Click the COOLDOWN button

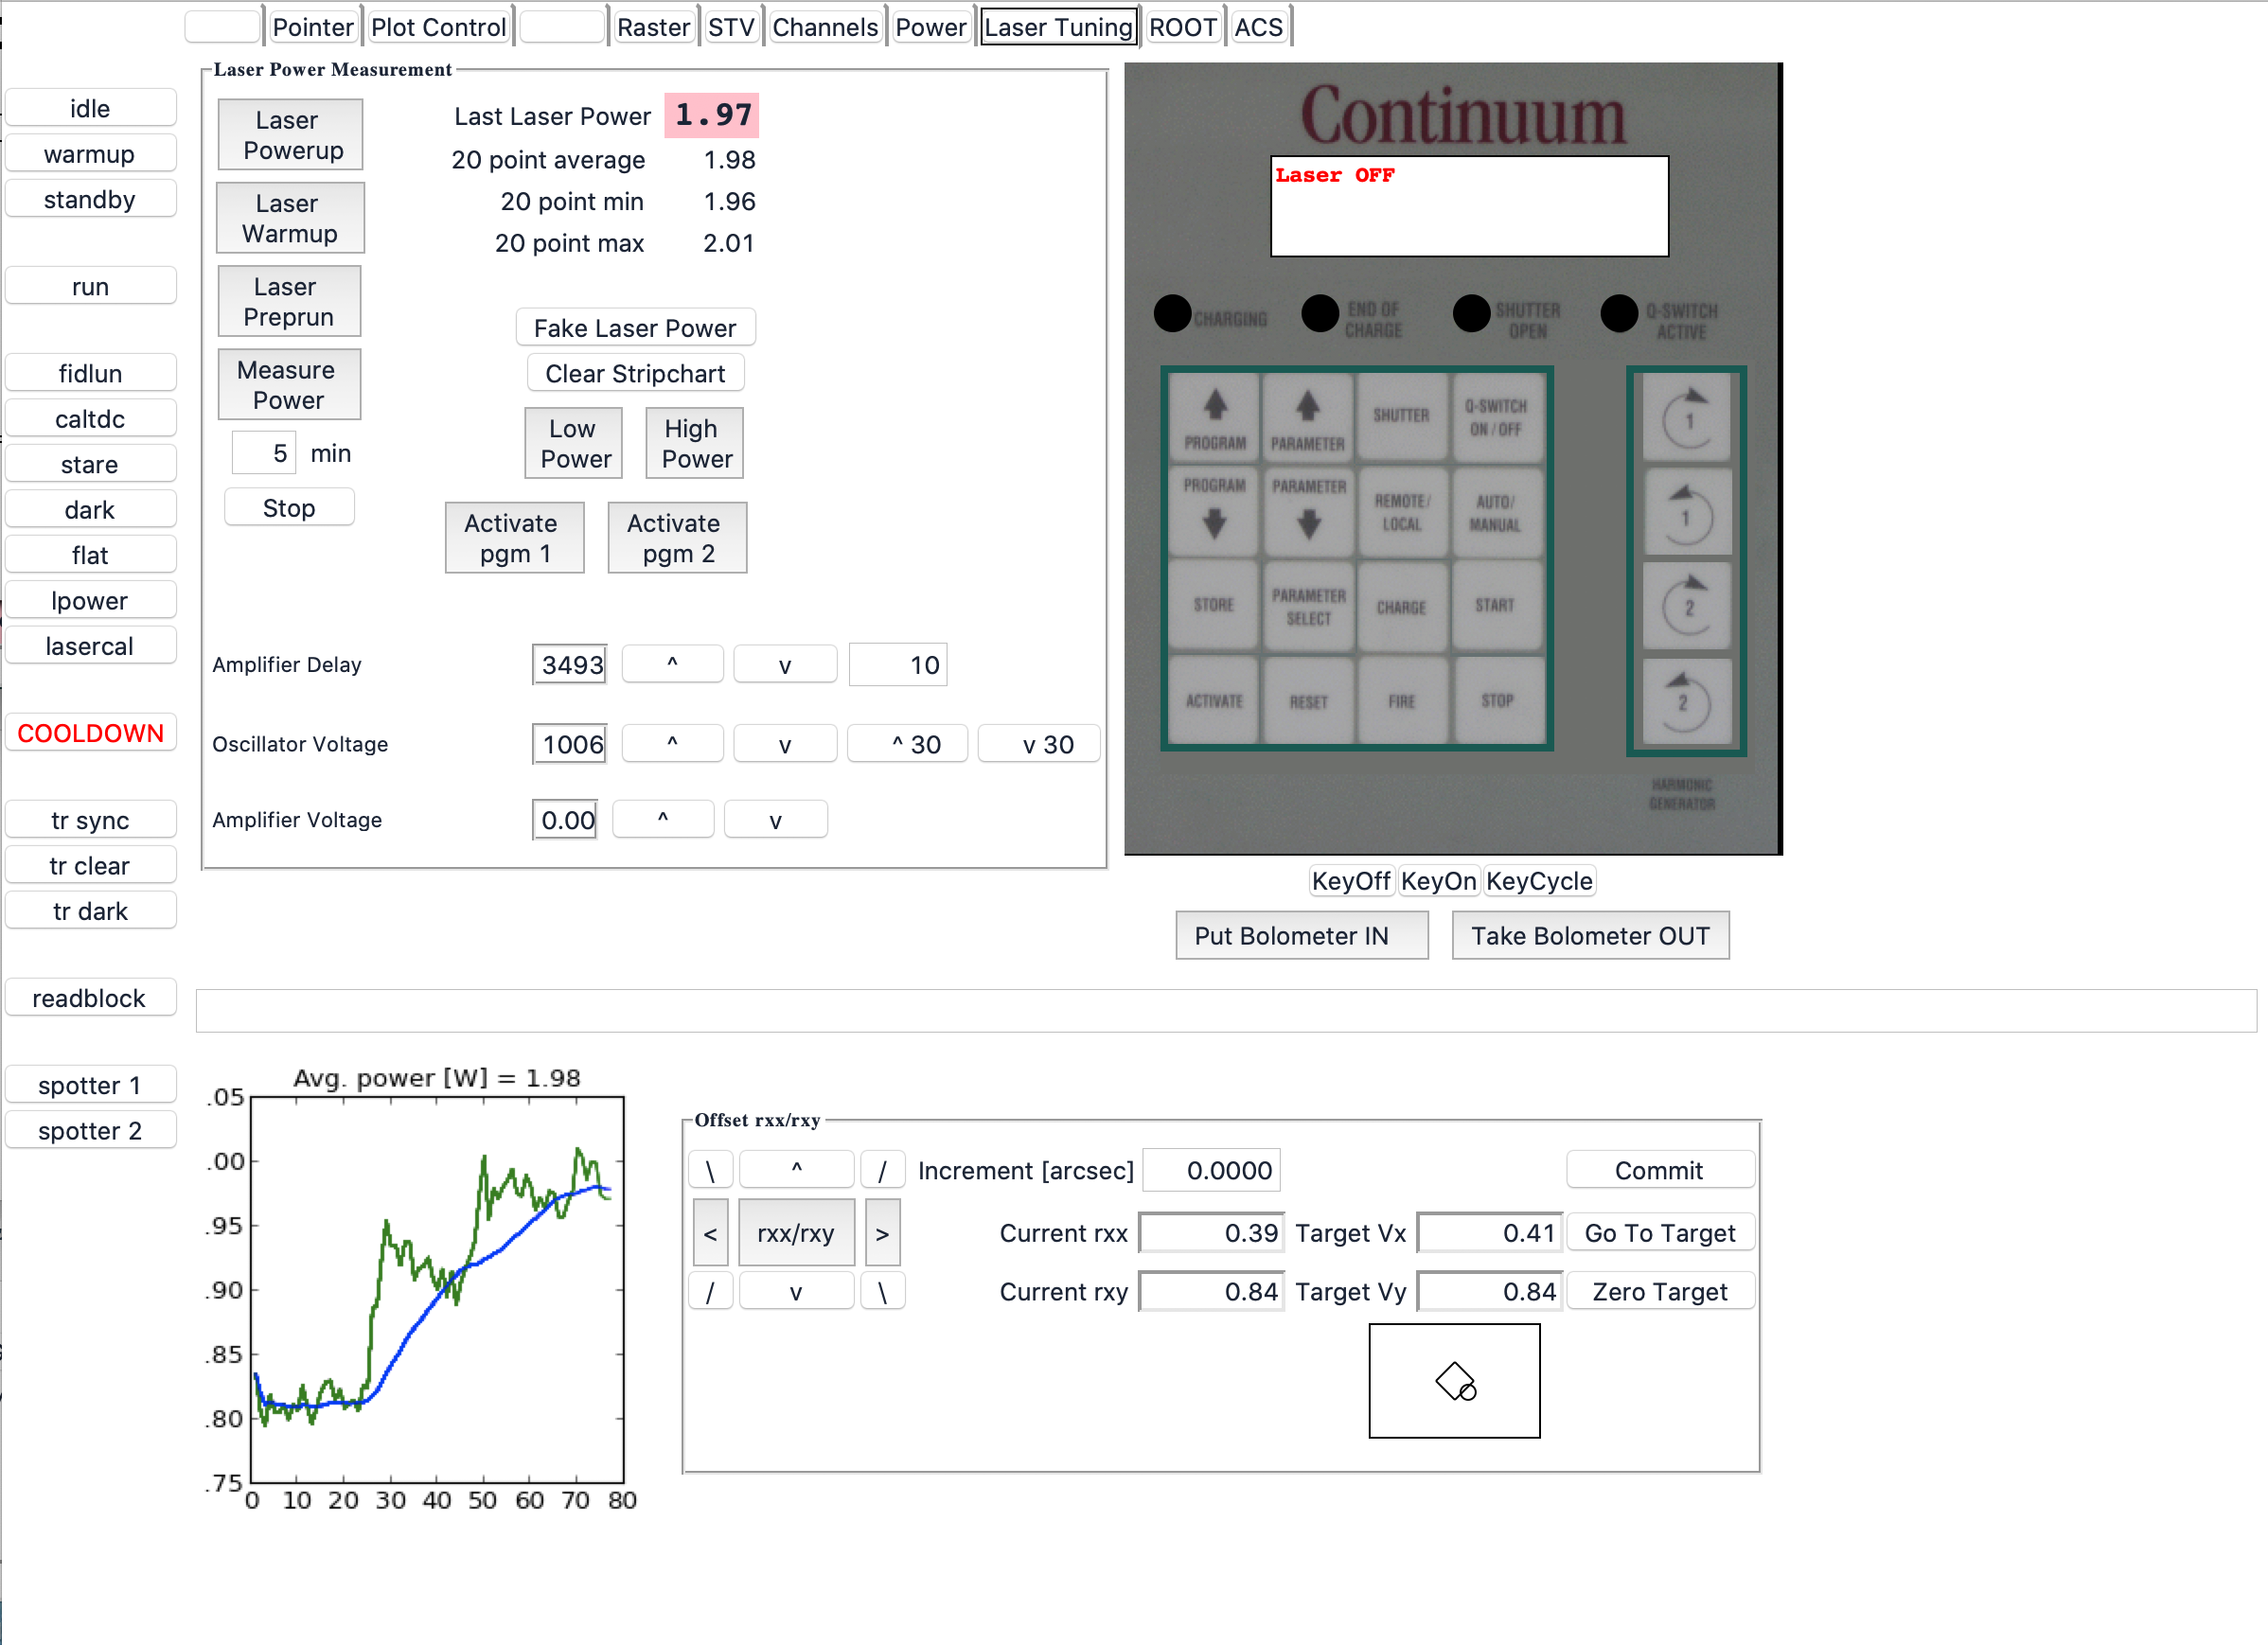[x=90, y=733]
